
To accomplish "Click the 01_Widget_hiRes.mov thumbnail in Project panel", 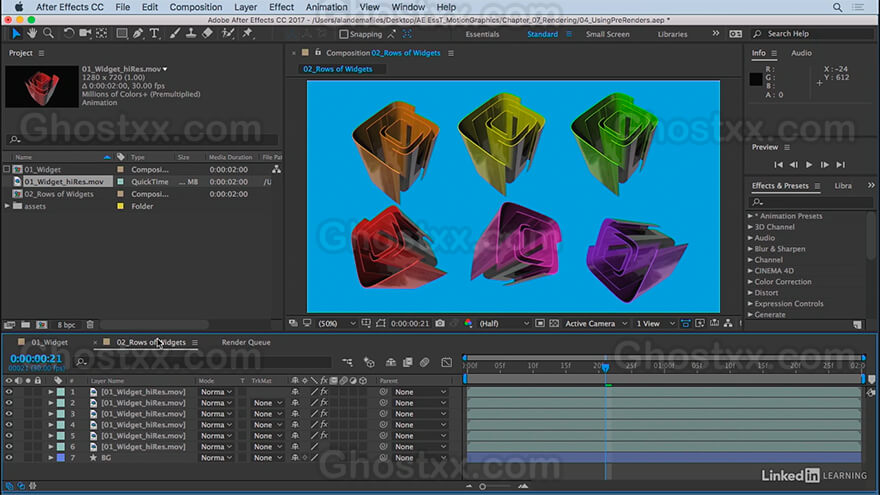I will 42,86.
